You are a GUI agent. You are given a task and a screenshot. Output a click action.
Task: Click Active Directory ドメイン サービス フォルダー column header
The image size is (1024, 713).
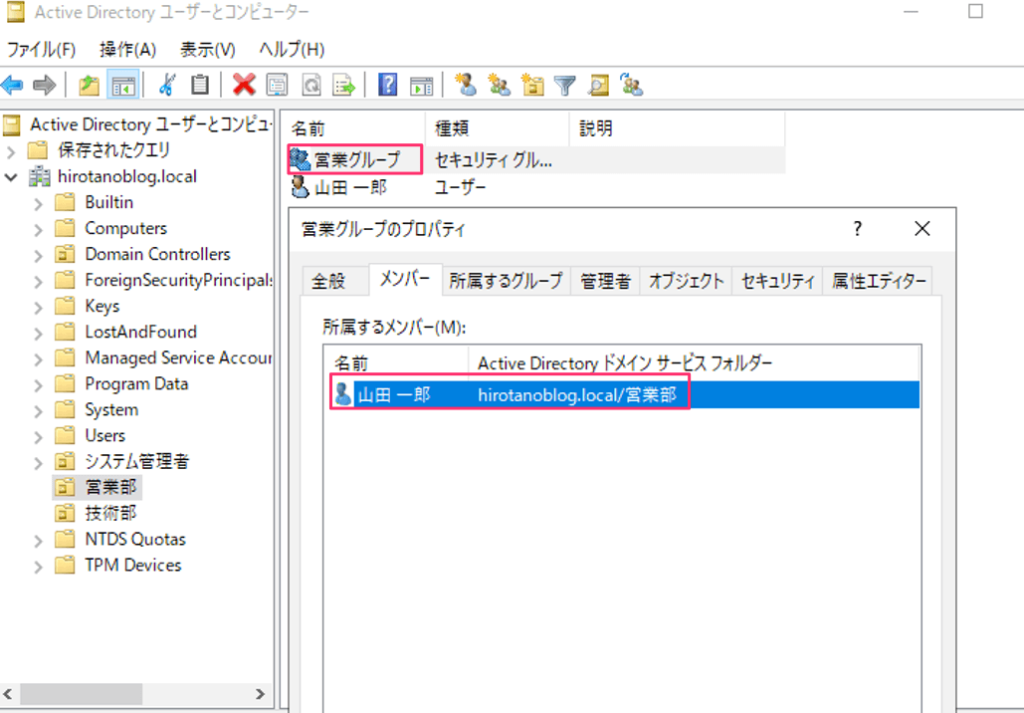[694, 364]
